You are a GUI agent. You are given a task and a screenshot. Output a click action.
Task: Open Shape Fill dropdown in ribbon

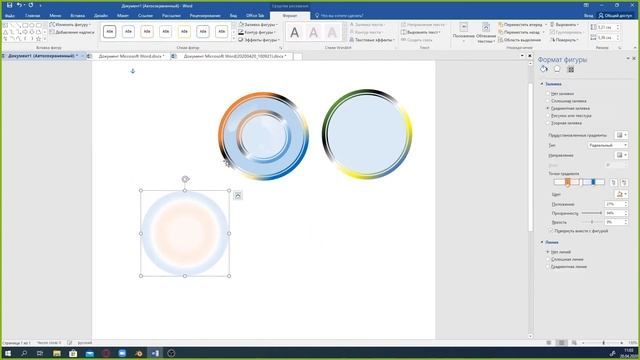click(258, 24)
